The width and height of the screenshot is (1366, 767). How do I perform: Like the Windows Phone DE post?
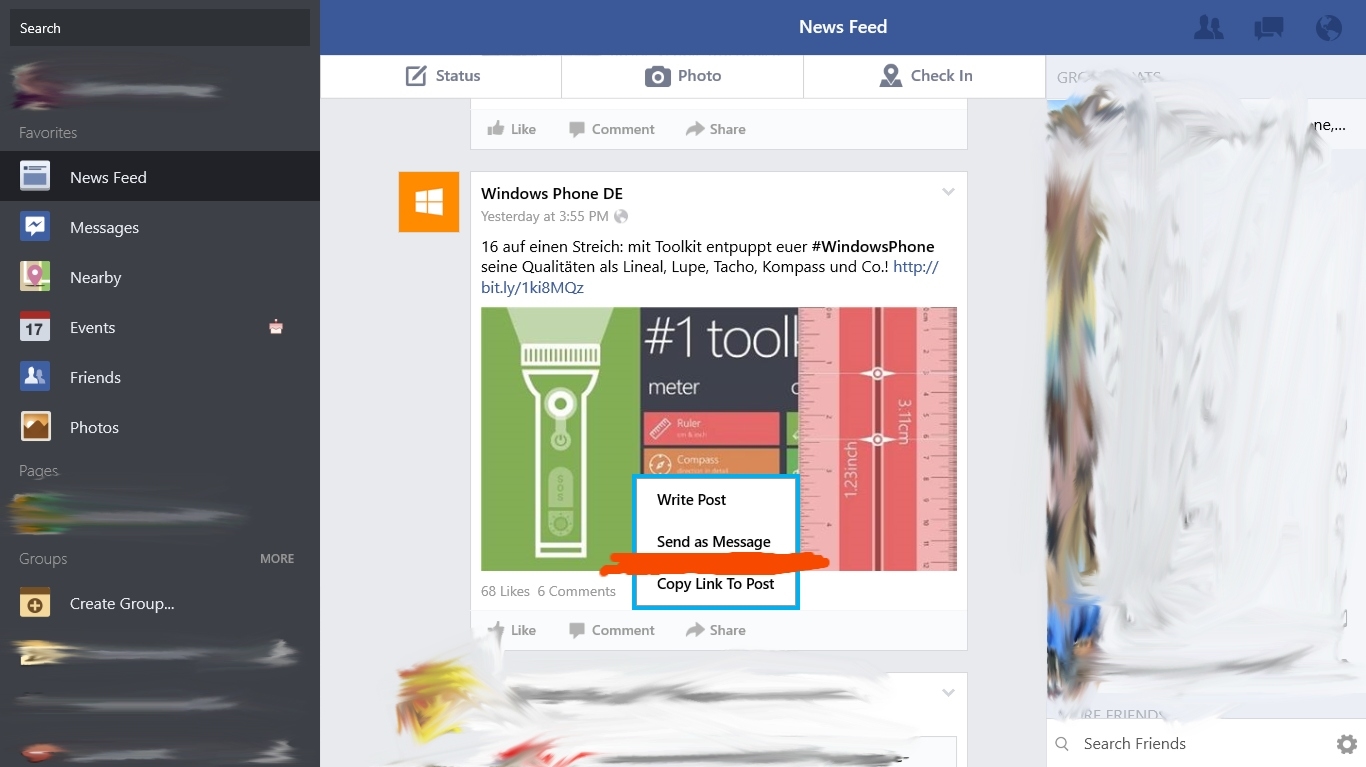[512, 630]
